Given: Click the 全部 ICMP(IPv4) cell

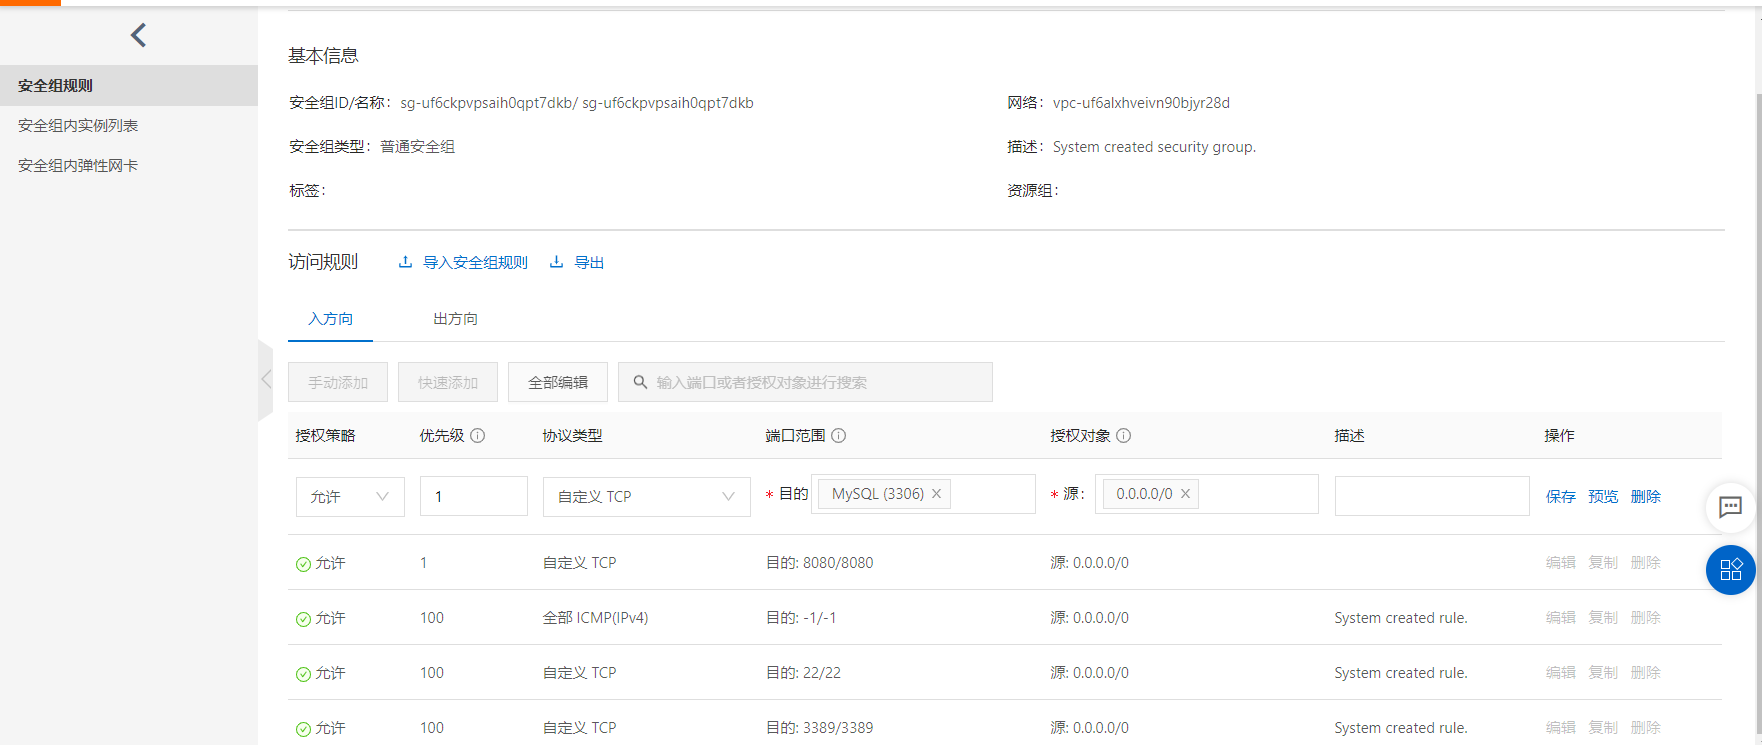Looking at the screenshot, I should point(596,618).
